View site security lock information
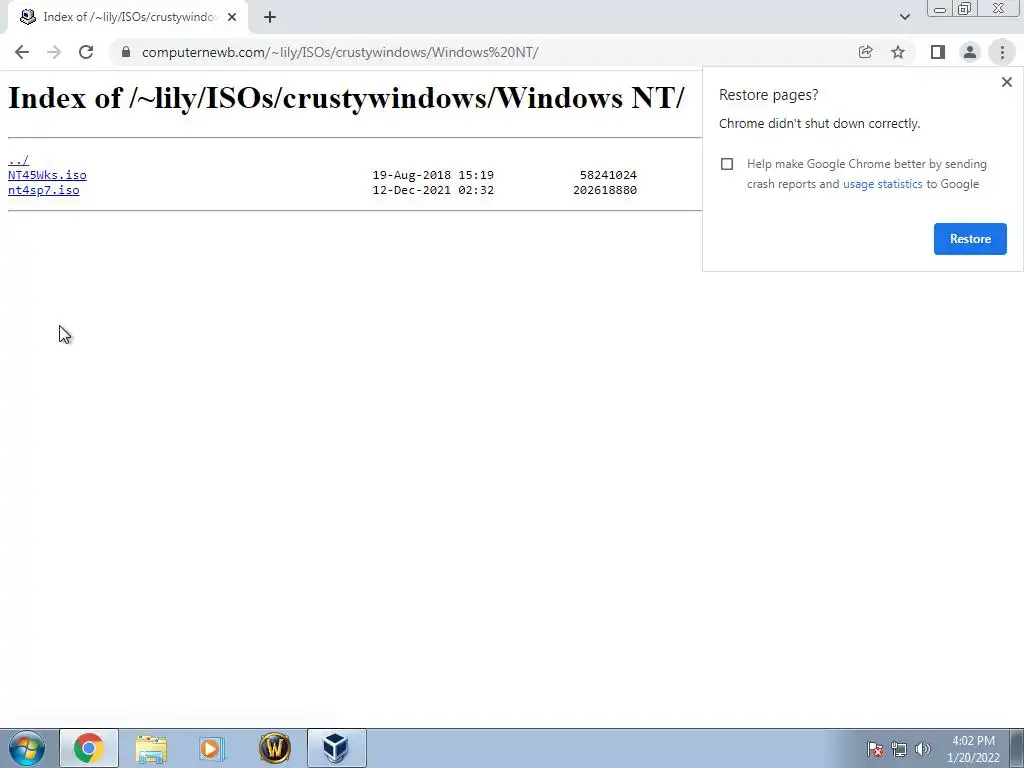The image size is (1024, 768). point(126,52)
